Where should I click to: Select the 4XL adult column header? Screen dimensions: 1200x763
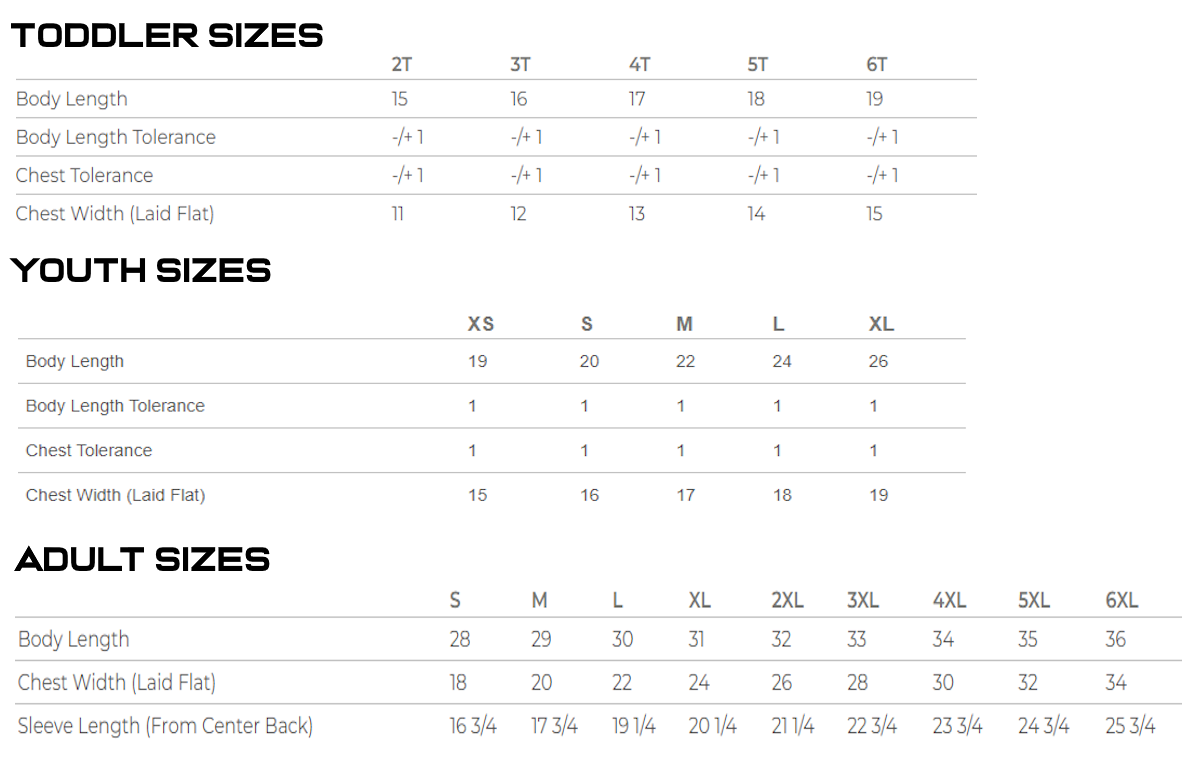(949, 601)
